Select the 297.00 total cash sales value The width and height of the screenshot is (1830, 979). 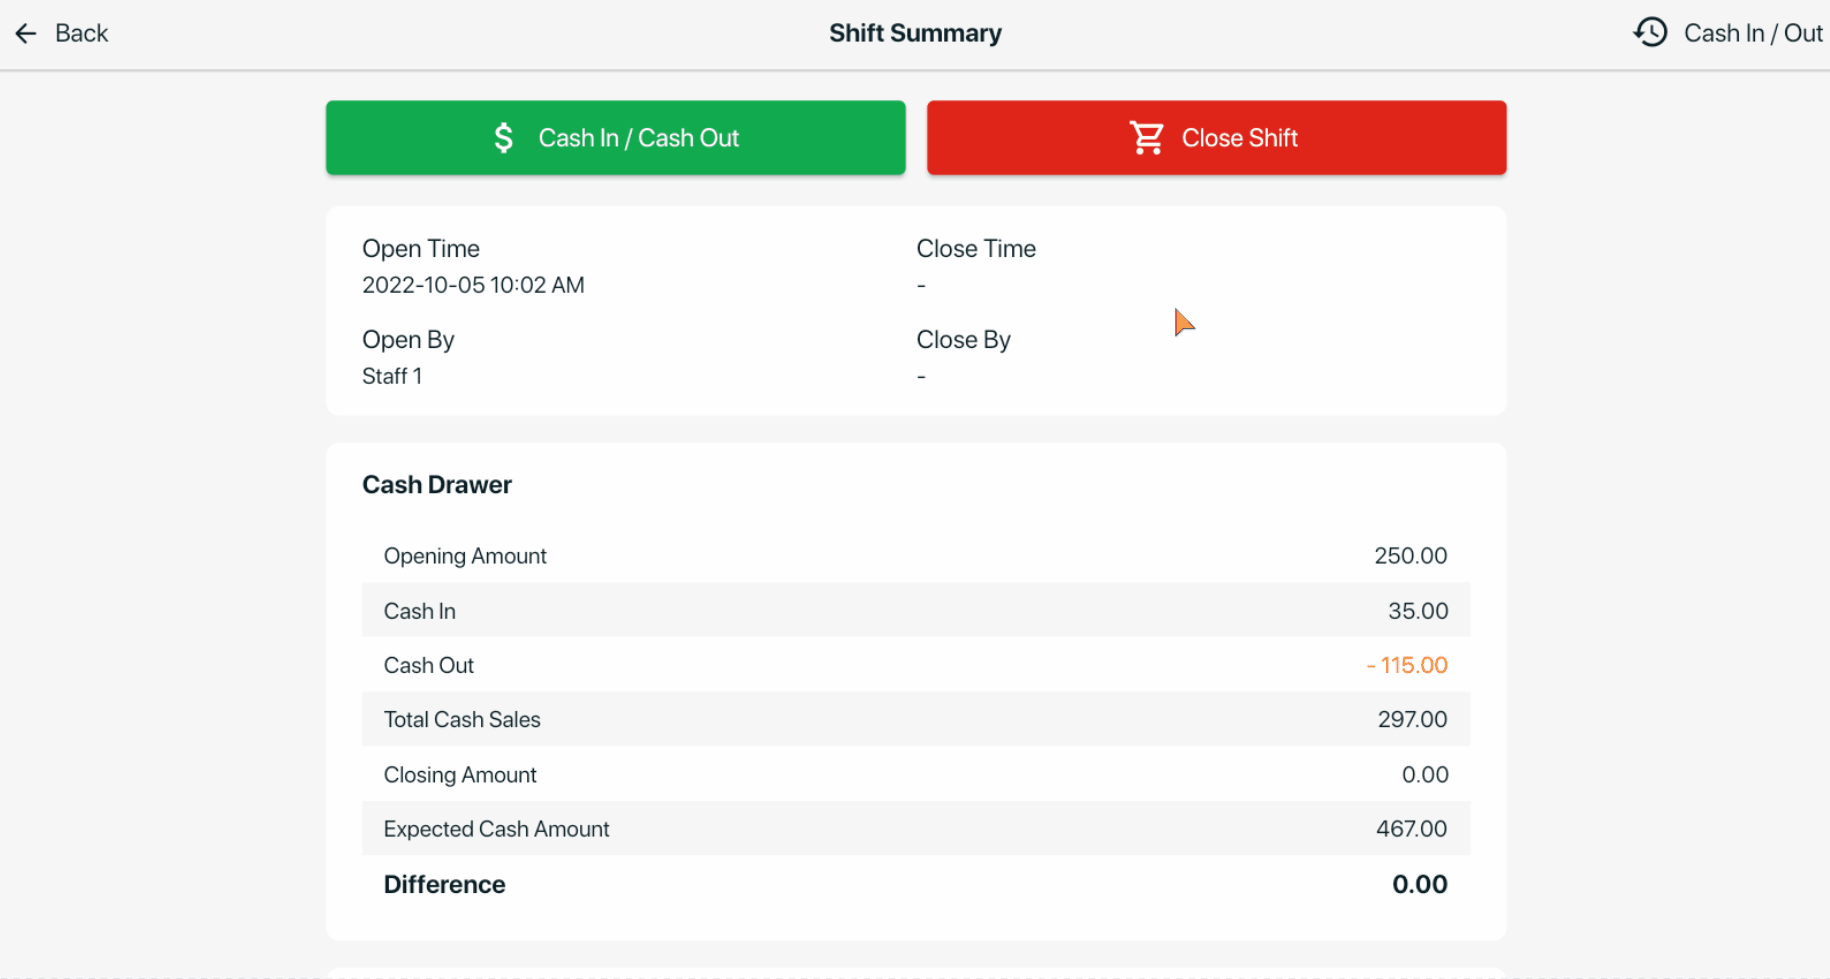[x=1412, y=720]
